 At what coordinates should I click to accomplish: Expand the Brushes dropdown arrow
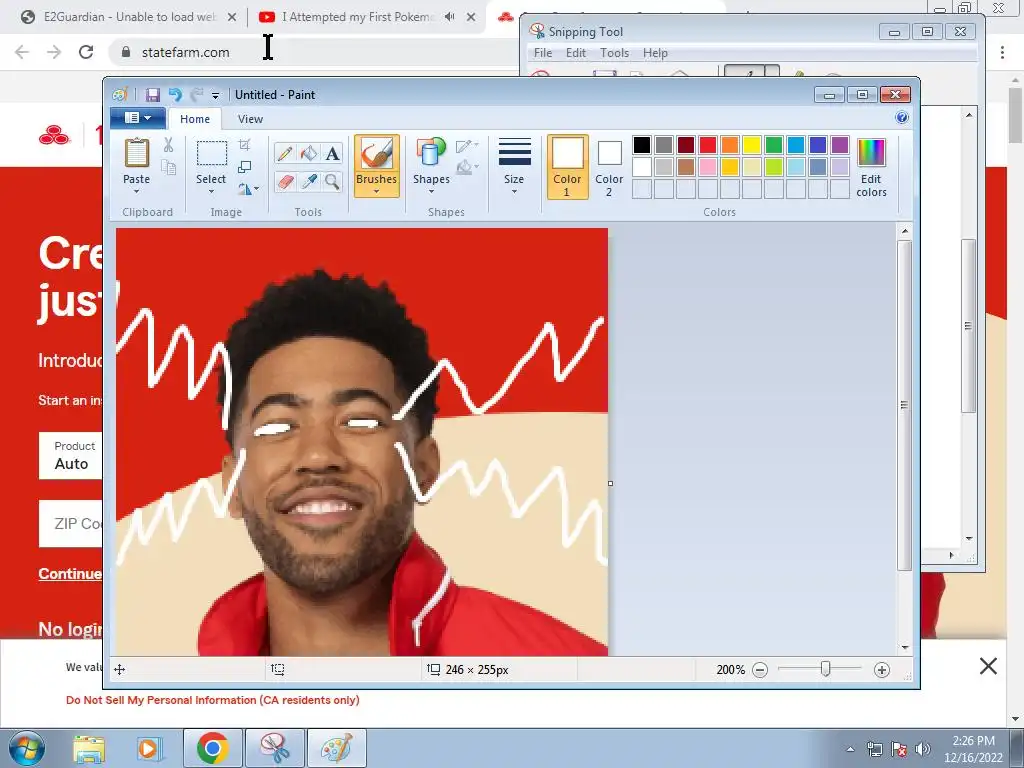tap(377, 192)
